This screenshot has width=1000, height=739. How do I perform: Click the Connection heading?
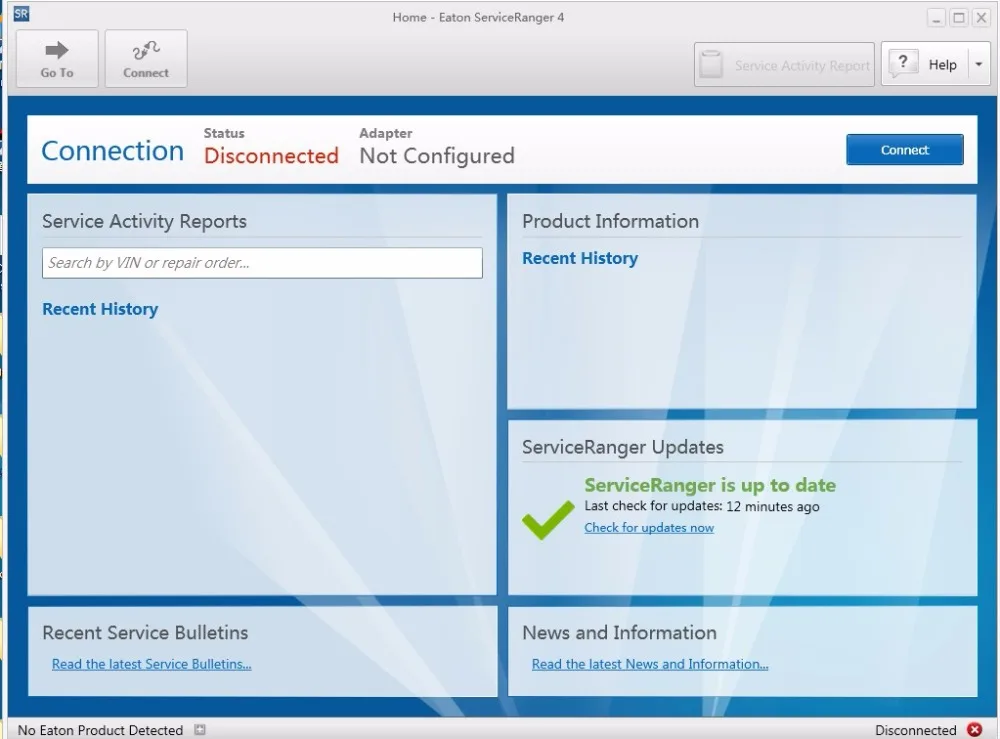[112, 151]
